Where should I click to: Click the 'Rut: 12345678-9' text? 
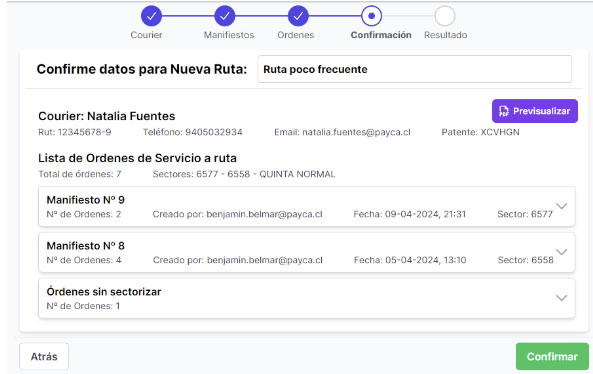tap(75, 132)
